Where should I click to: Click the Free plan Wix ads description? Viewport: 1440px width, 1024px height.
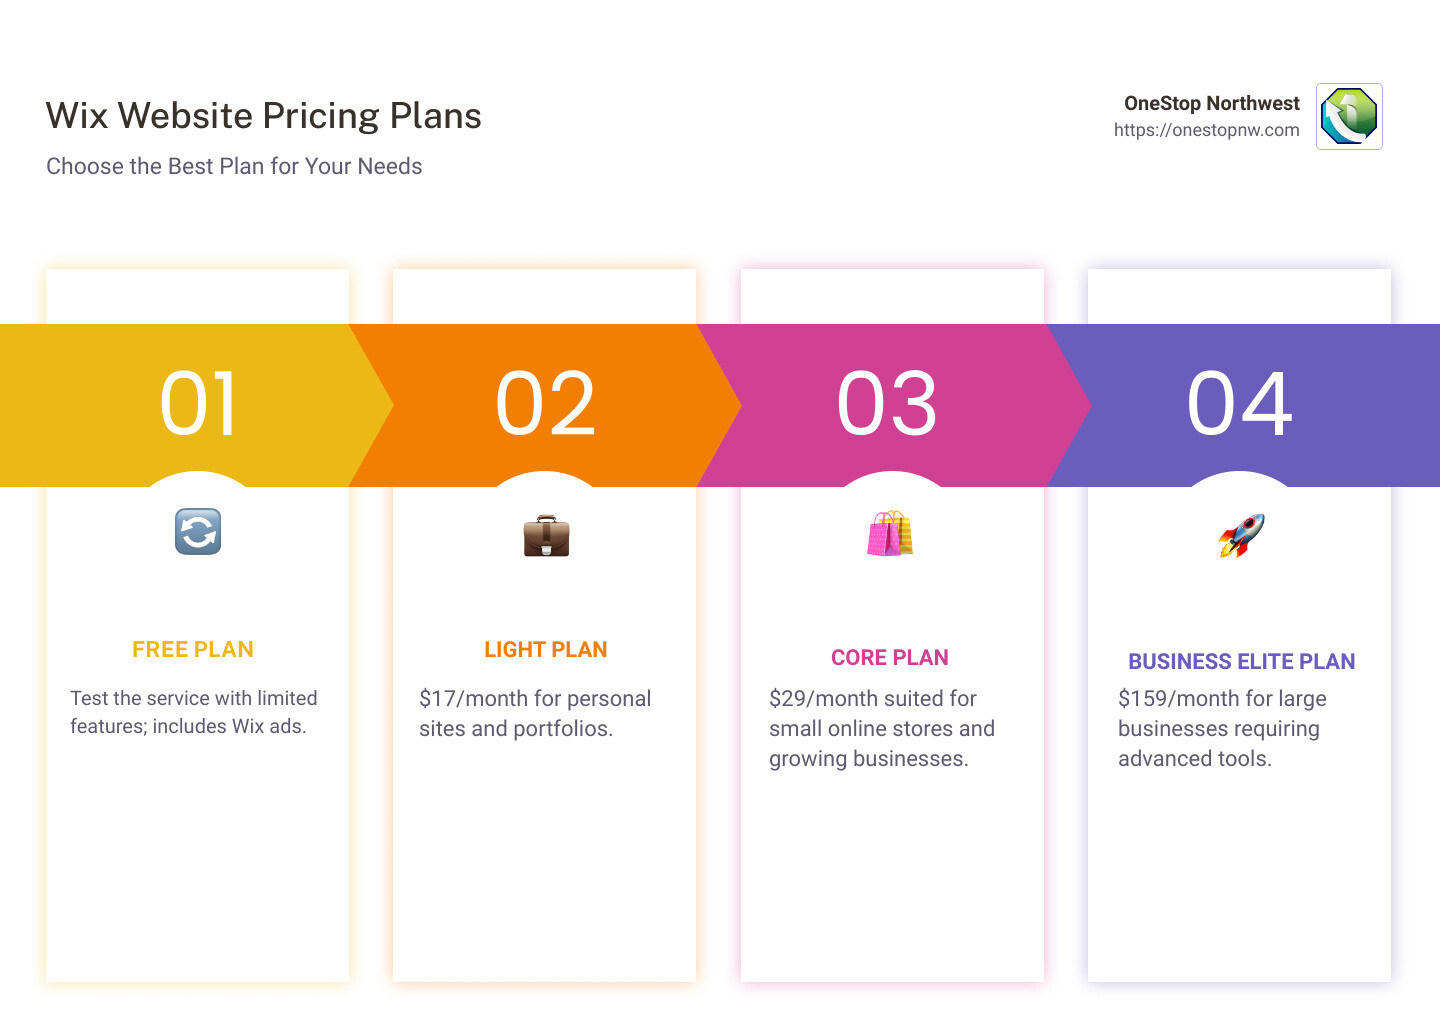click(x=193, y=712)
